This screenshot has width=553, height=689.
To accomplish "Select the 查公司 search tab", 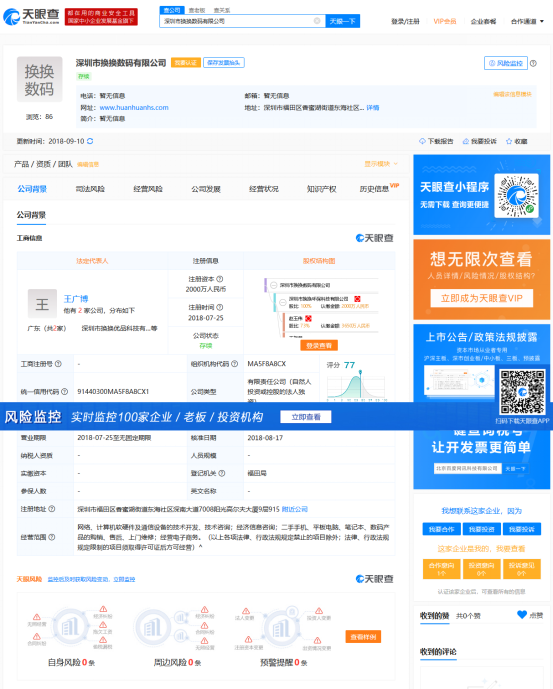I will [x=172, y=10].
